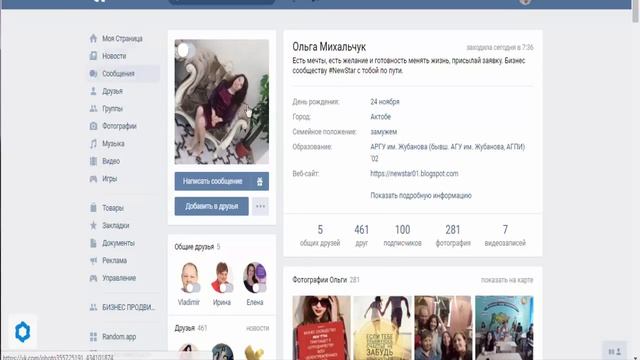Click the 5 общих друзей counter

point(320,235)
